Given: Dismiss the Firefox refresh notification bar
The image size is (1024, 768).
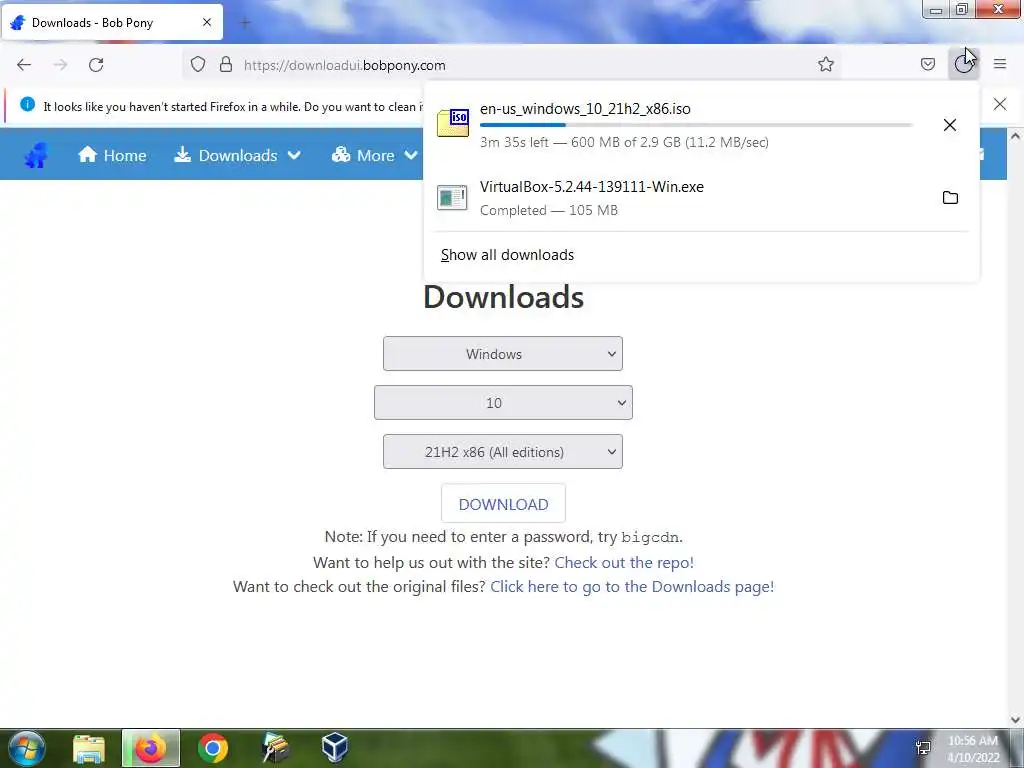Looking at the screenshot, I should click(x=1000, y=104).
